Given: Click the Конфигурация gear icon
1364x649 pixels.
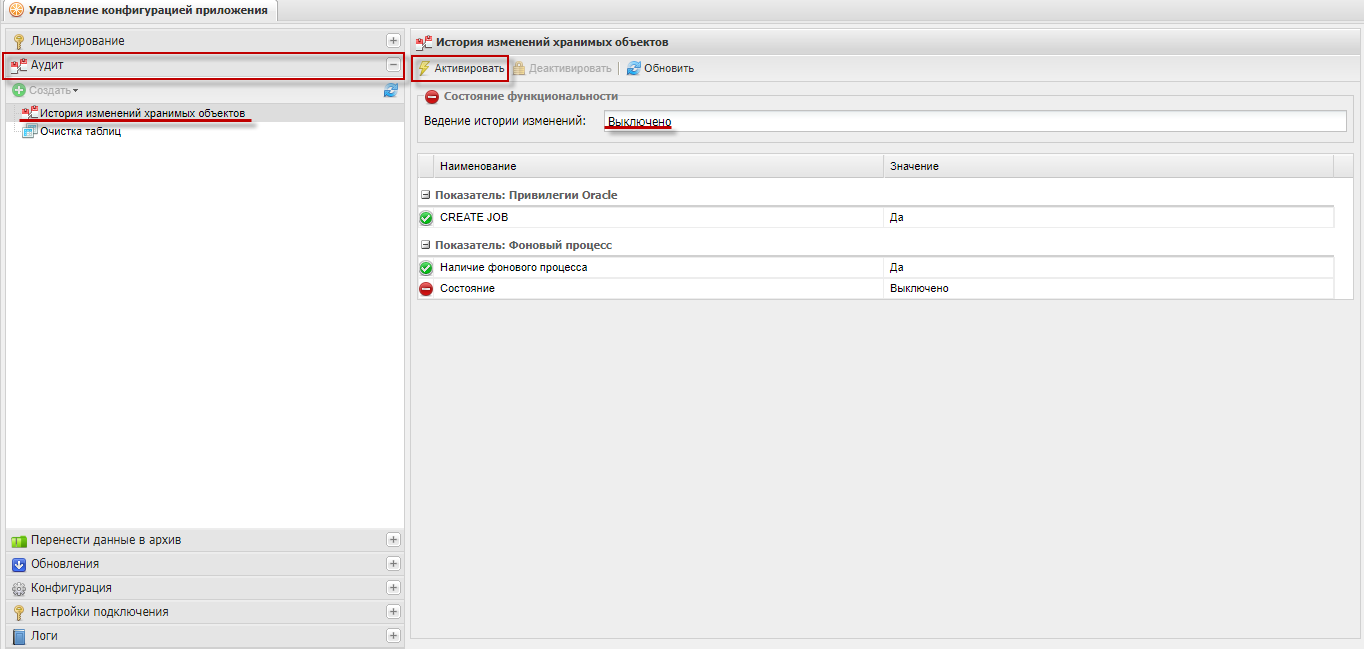Looking at the screenshot, I should [x=18, y=588].
